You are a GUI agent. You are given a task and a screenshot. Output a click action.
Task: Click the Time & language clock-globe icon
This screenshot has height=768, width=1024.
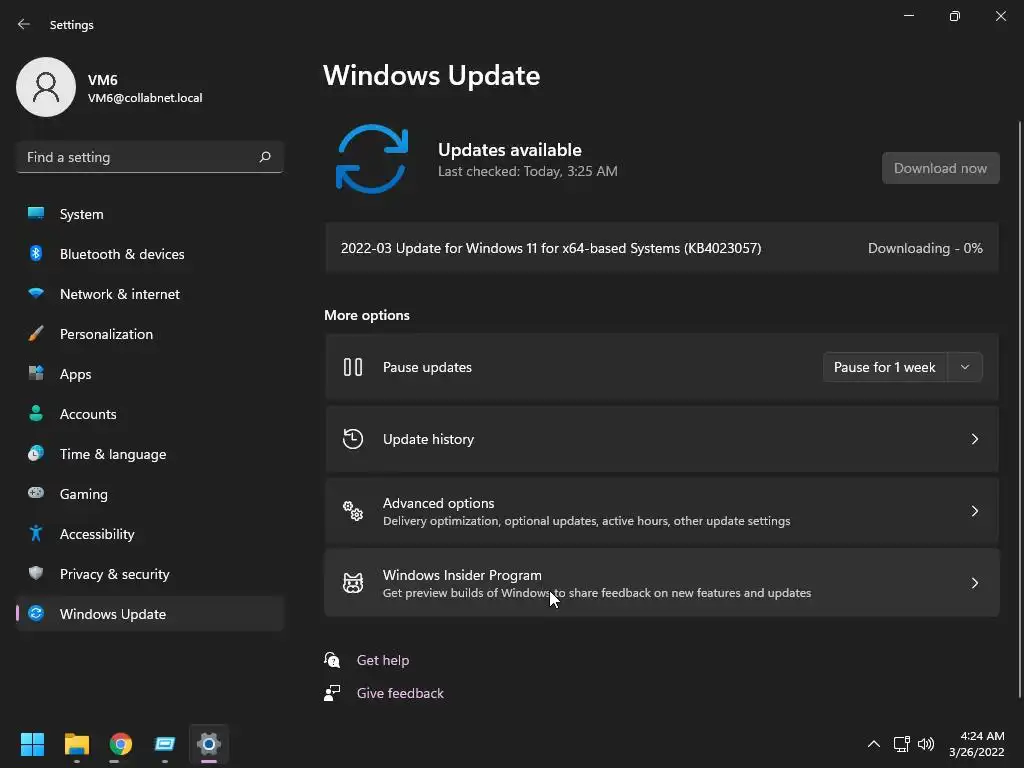click(x=36, y=453)
